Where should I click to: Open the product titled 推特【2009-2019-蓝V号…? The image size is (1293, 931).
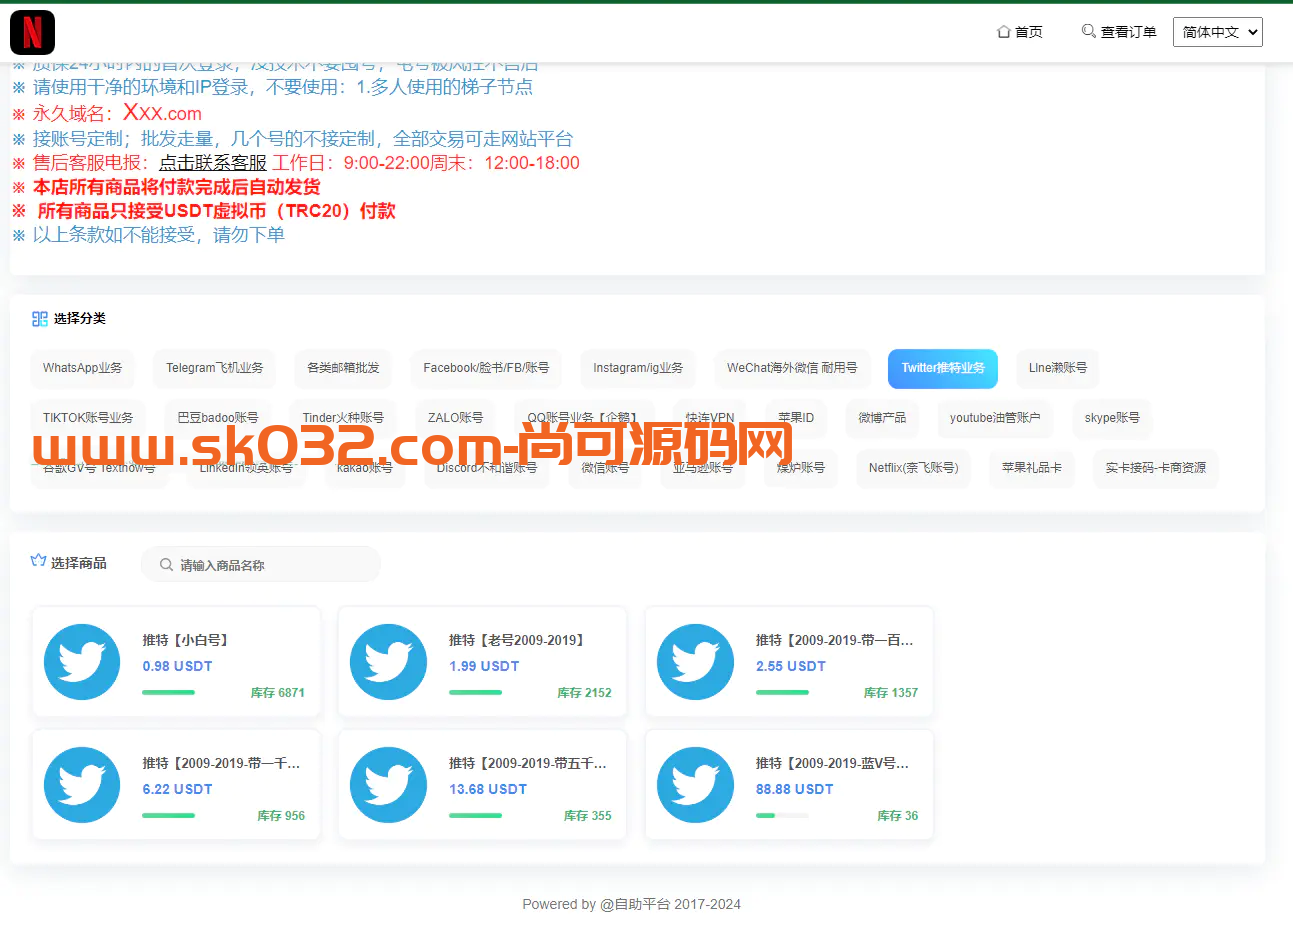click(x=833, y=763)
